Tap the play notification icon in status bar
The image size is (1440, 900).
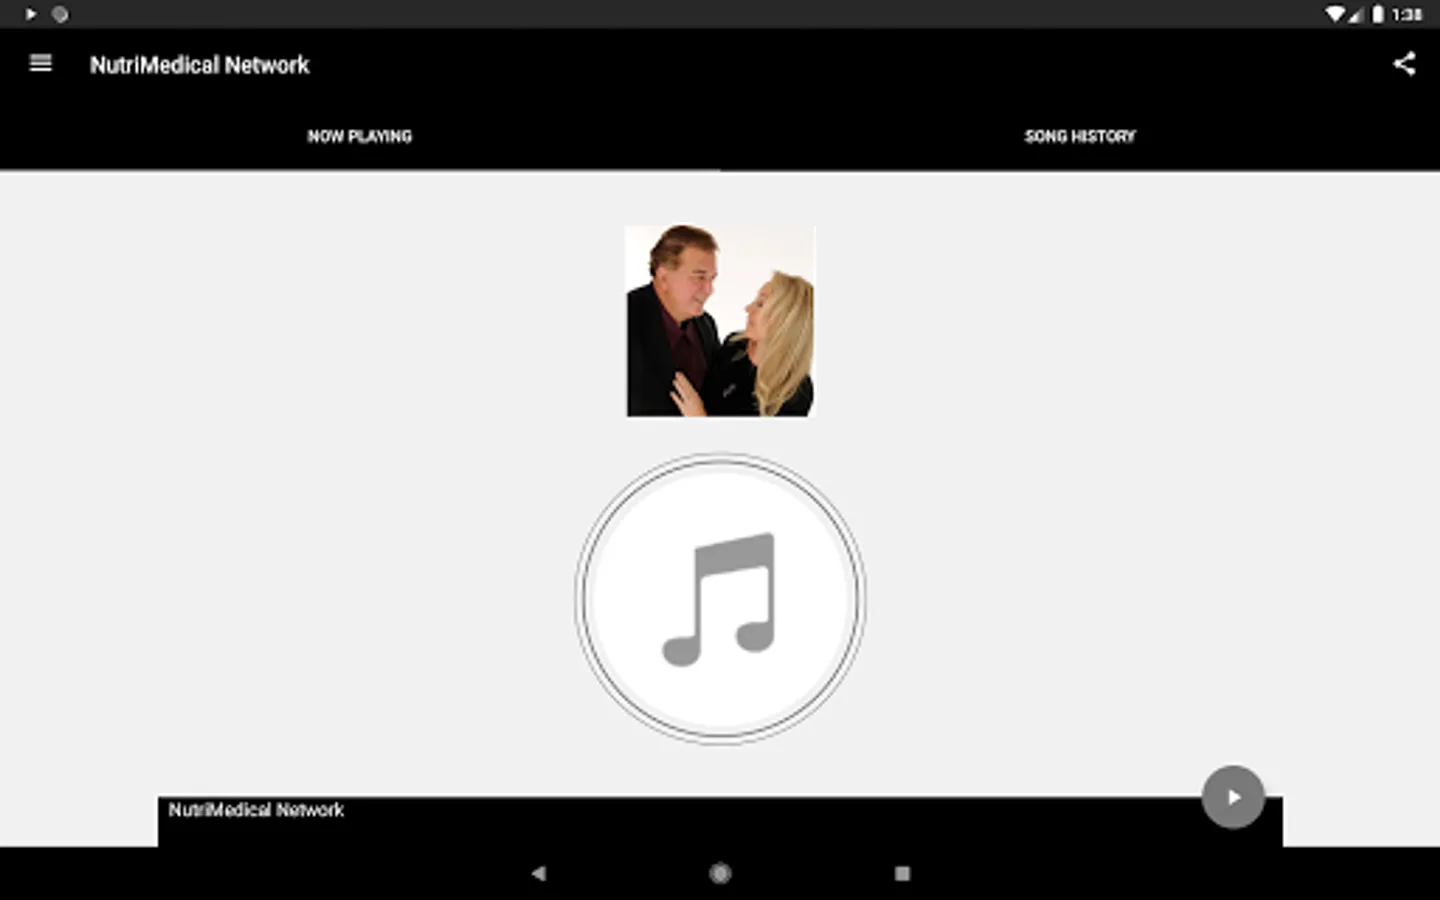[x=31, y=14]
